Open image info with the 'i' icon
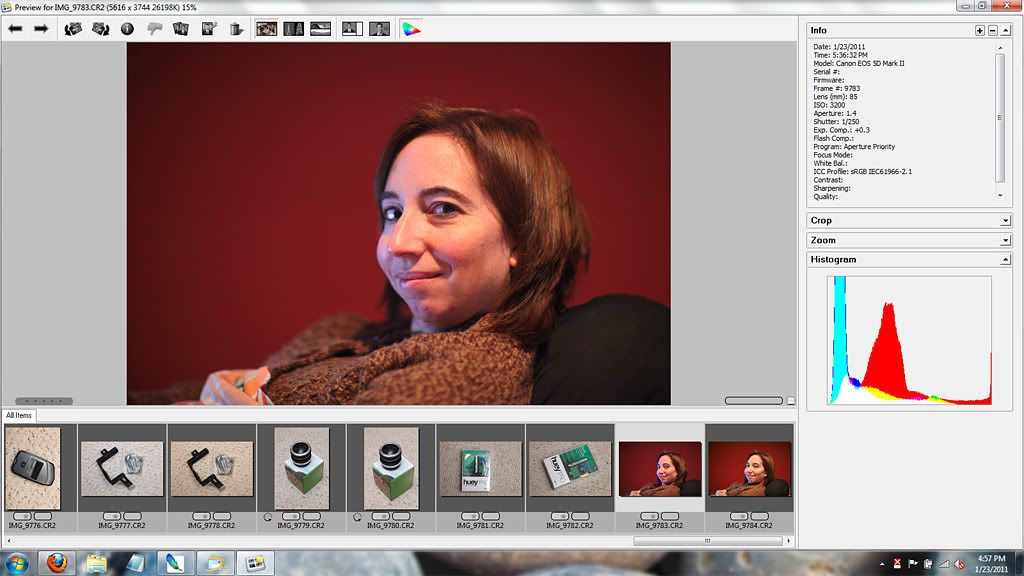 pos(127,29)
